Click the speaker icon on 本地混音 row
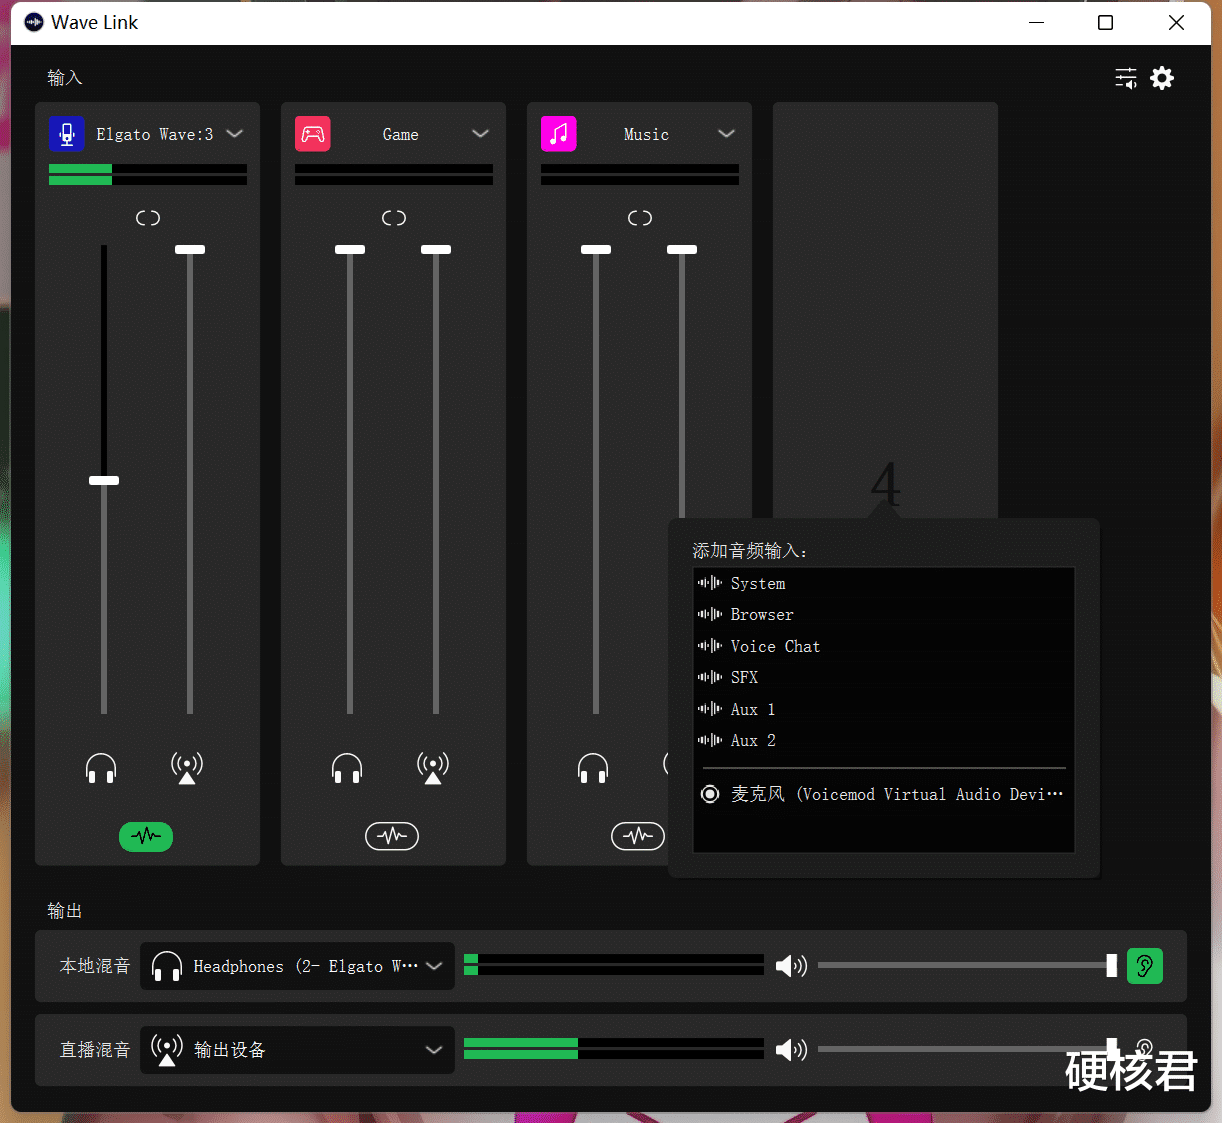This screenshot has height=1123, width=1222. pos(791,965)
